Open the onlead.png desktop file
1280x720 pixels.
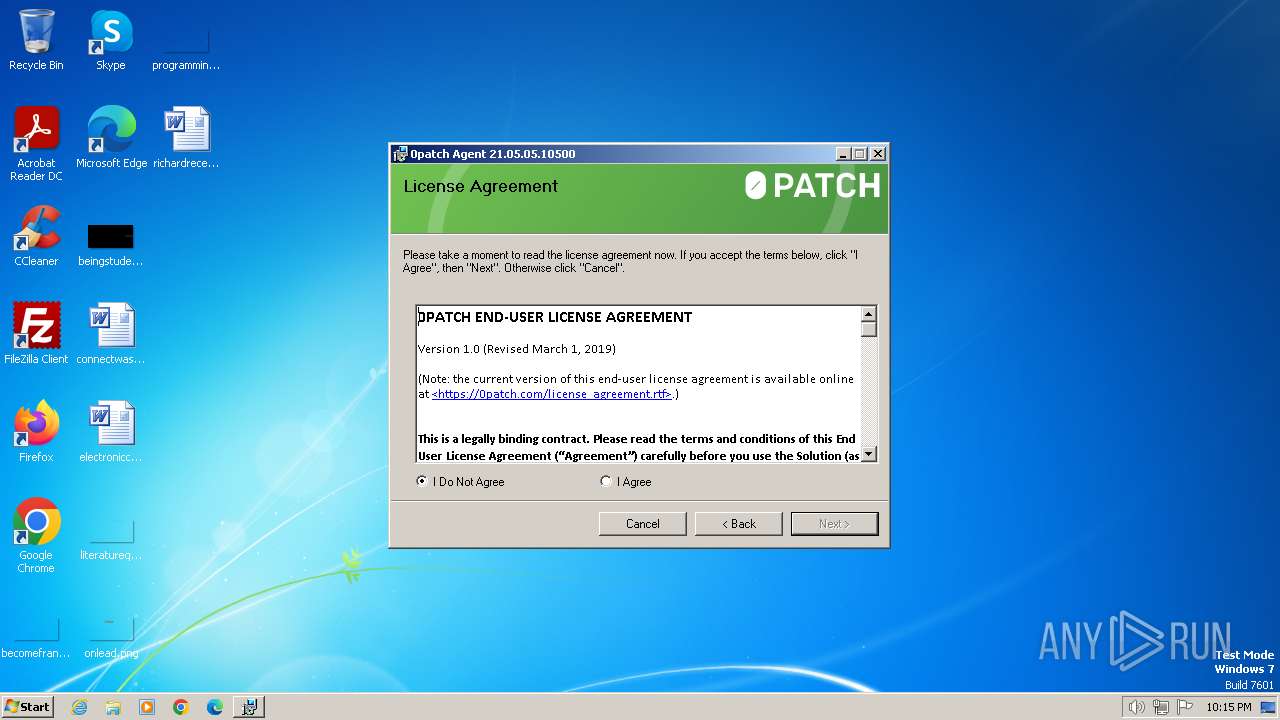111,636
